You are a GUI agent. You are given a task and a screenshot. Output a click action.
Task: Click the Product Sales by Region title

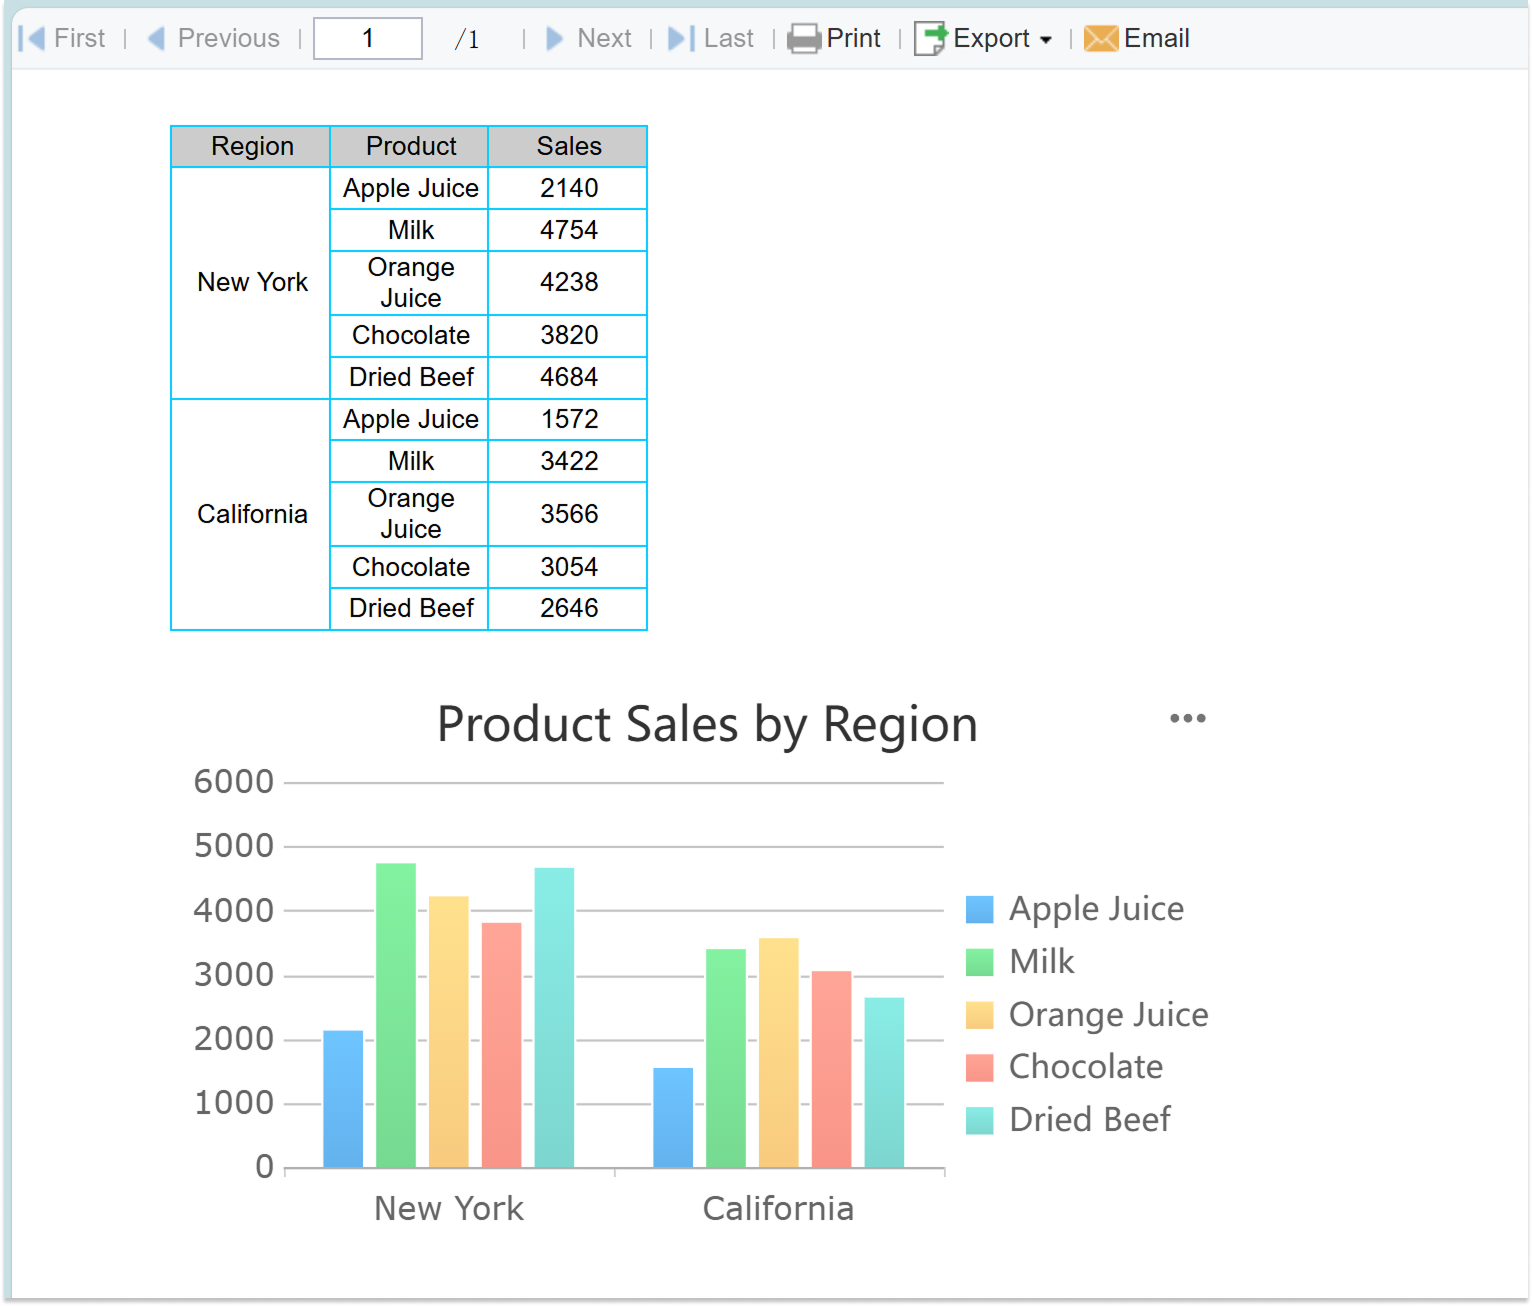[x=707, y=724]
